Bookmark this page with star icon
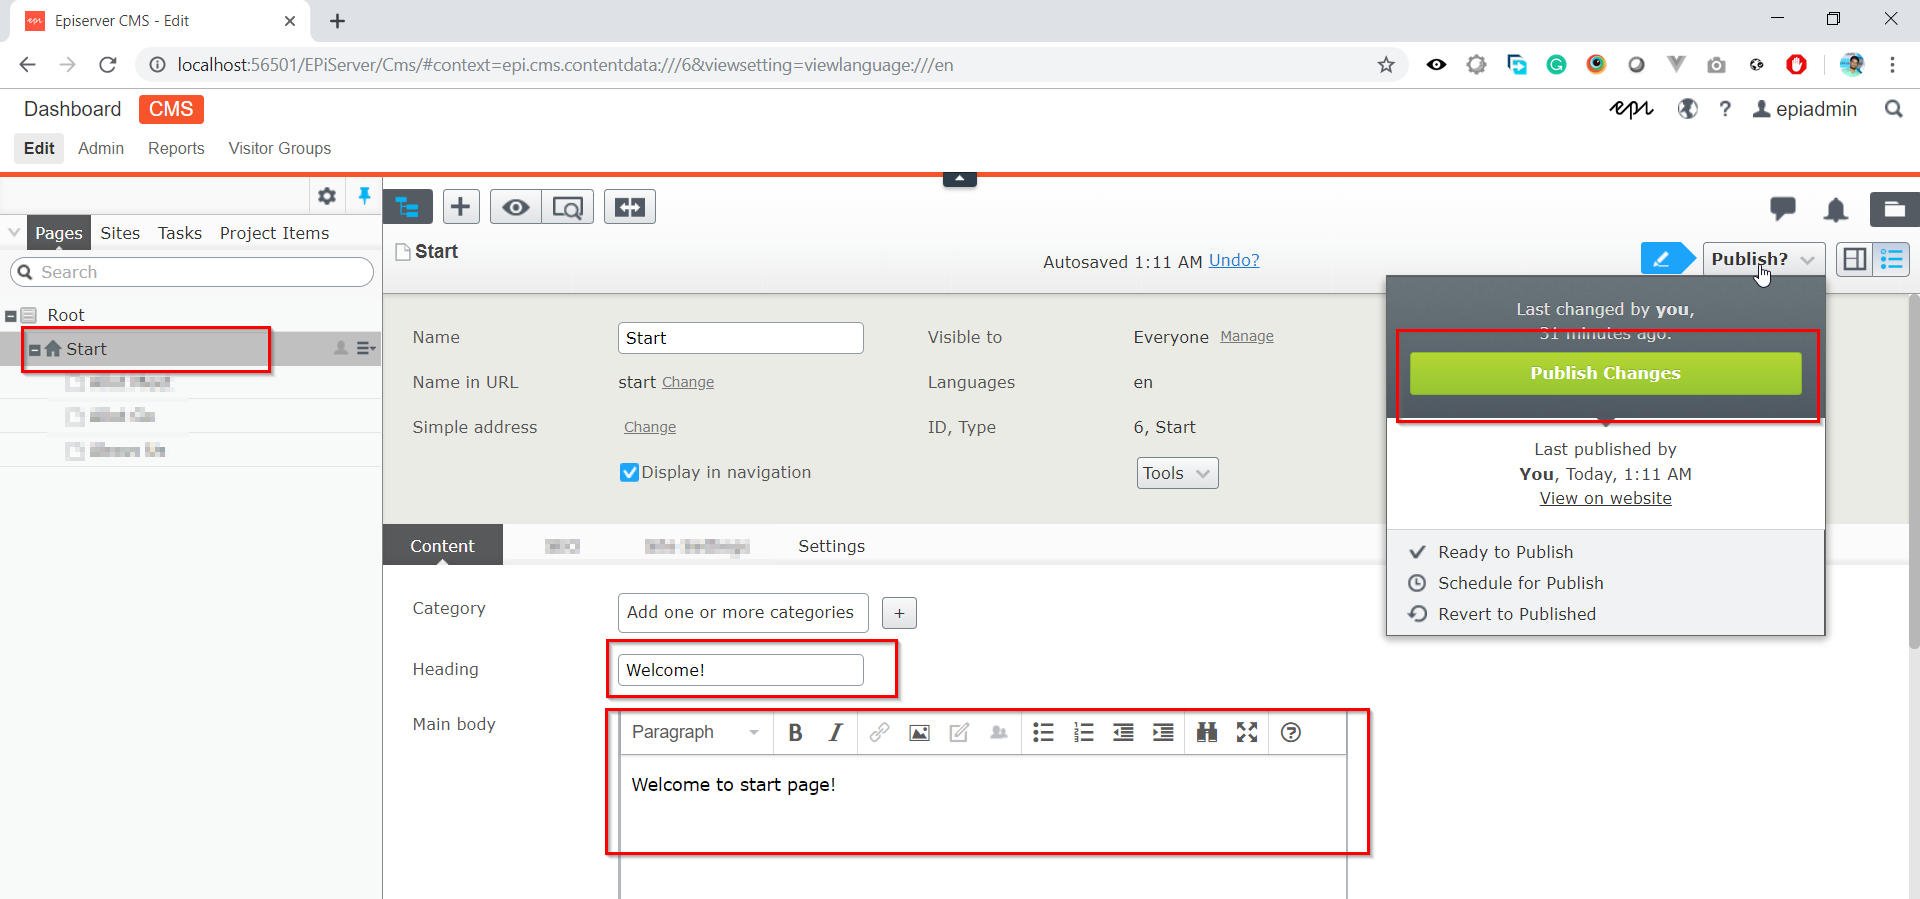The image size is (1920, 899). click(x=1386, y=65)
